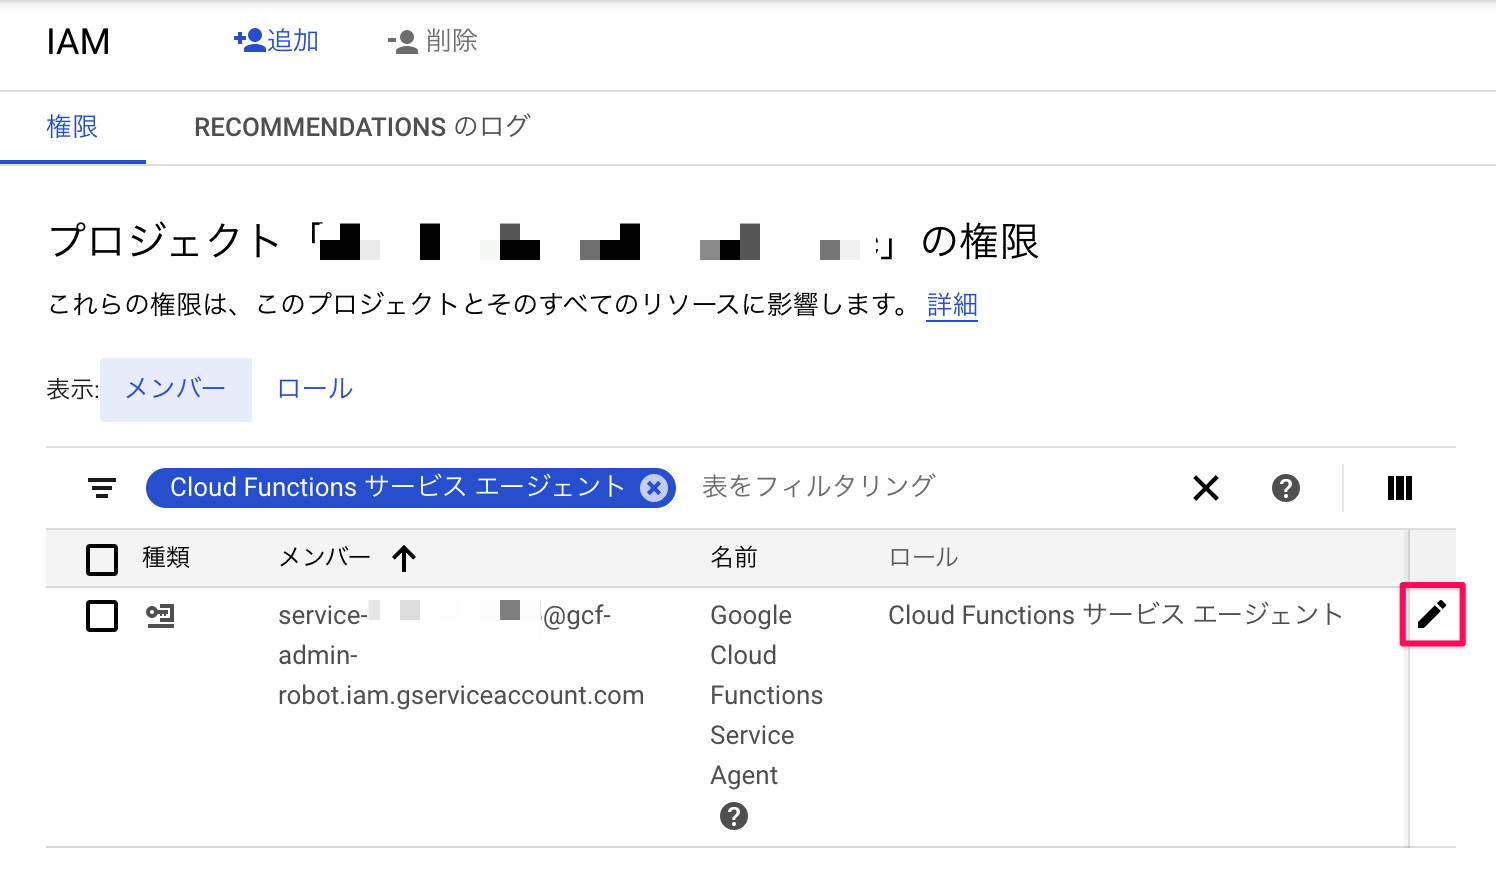Check the service account row checkbox
This screenshot has width=1496, height=880.
pyautogui.click(x=101, y=616)
